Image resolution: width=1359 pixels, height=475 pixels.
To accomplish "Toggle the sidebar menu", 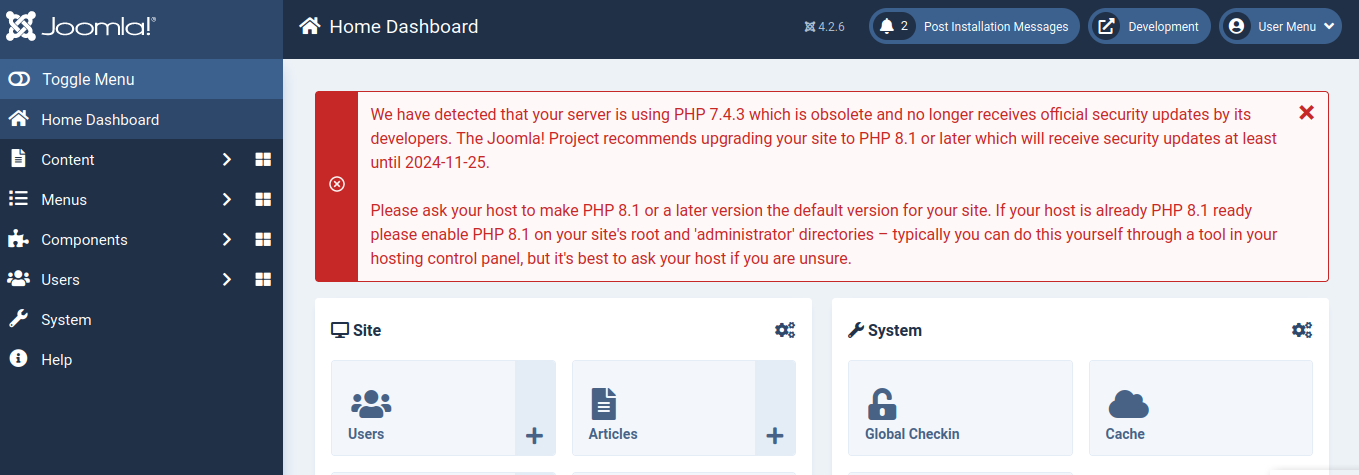I will 141,79.
